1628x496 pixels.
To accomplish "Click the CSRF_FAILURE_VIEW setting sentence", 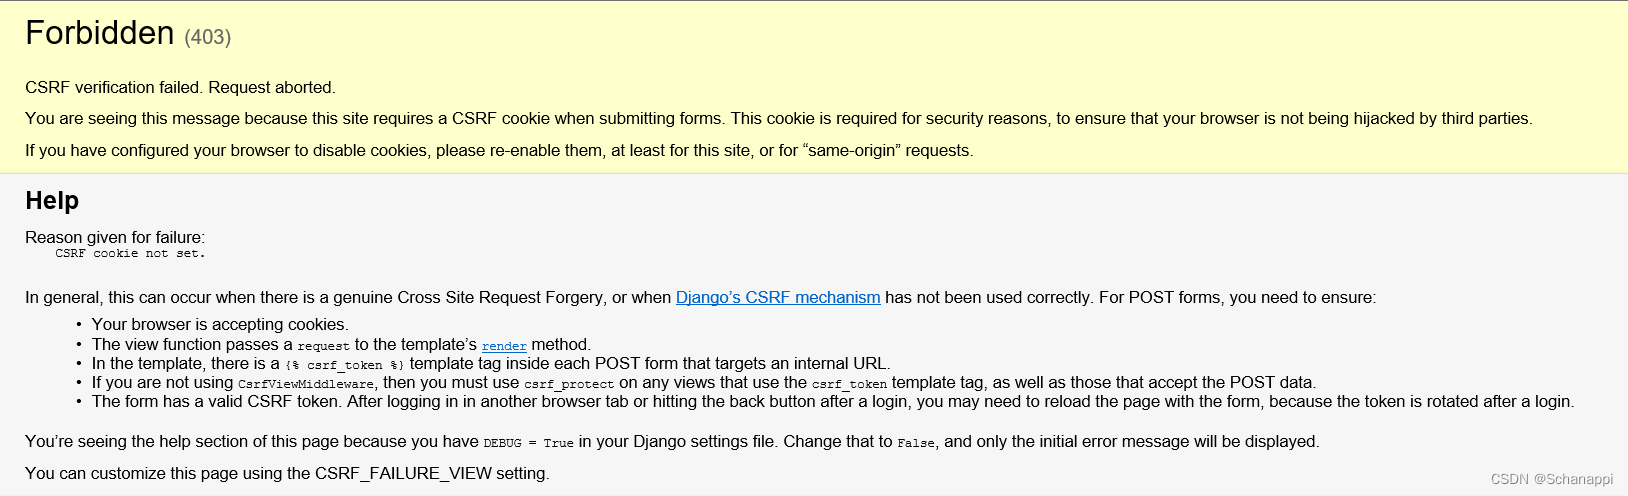I will [287, 473].
